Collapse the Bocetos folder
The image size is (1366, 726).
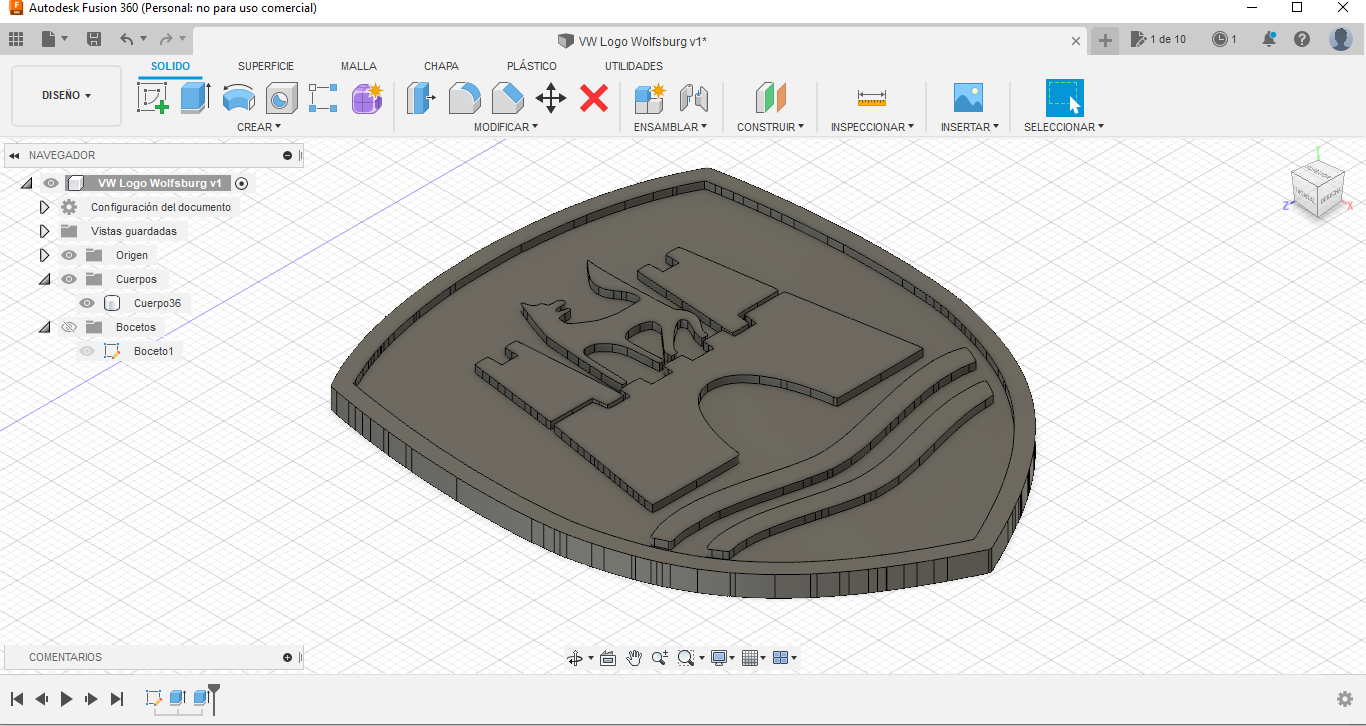44,327
